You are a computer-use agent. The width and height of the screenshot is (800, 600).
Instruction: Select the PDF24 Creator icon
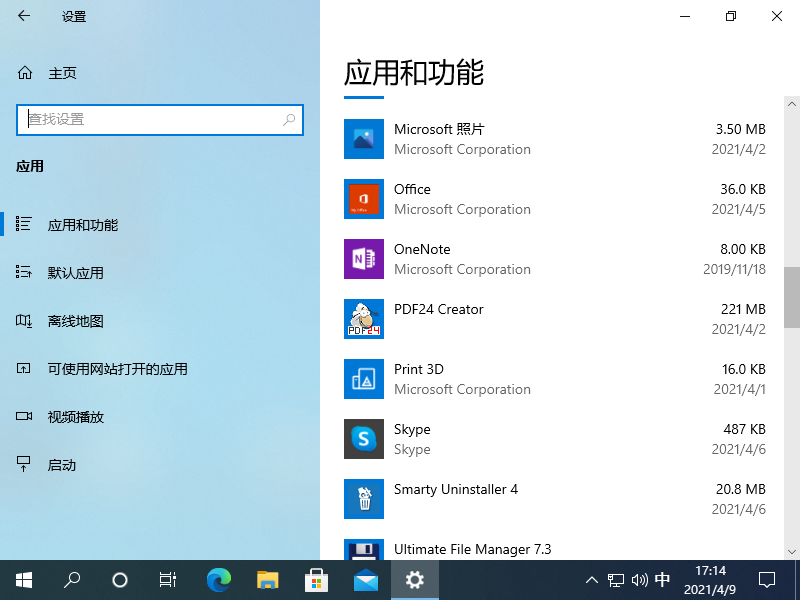(x=364, y=319)
